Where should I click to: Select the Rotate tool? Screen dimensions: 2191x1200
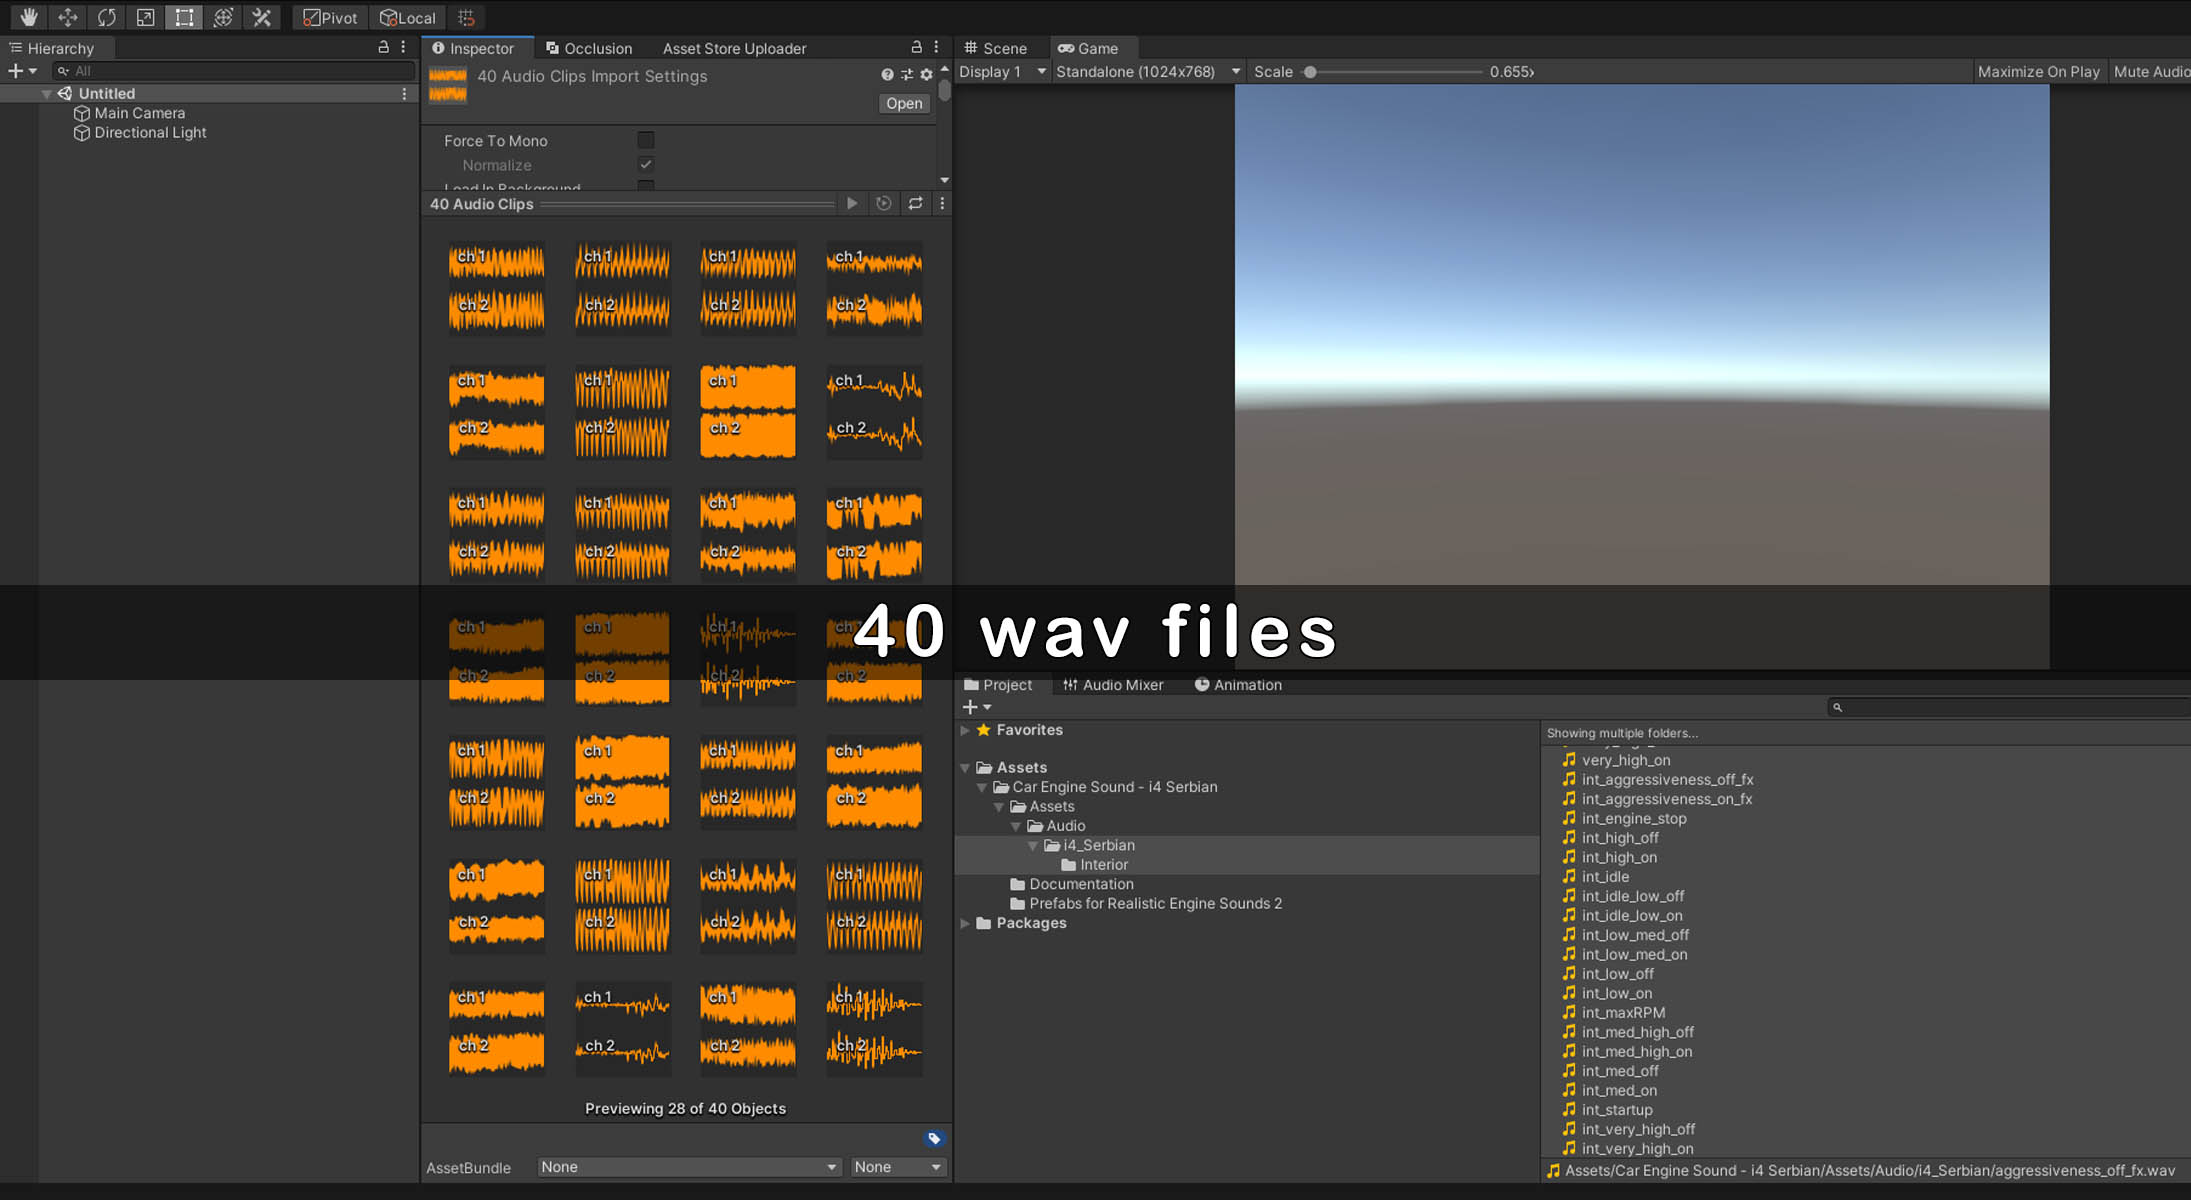point(106,17)
